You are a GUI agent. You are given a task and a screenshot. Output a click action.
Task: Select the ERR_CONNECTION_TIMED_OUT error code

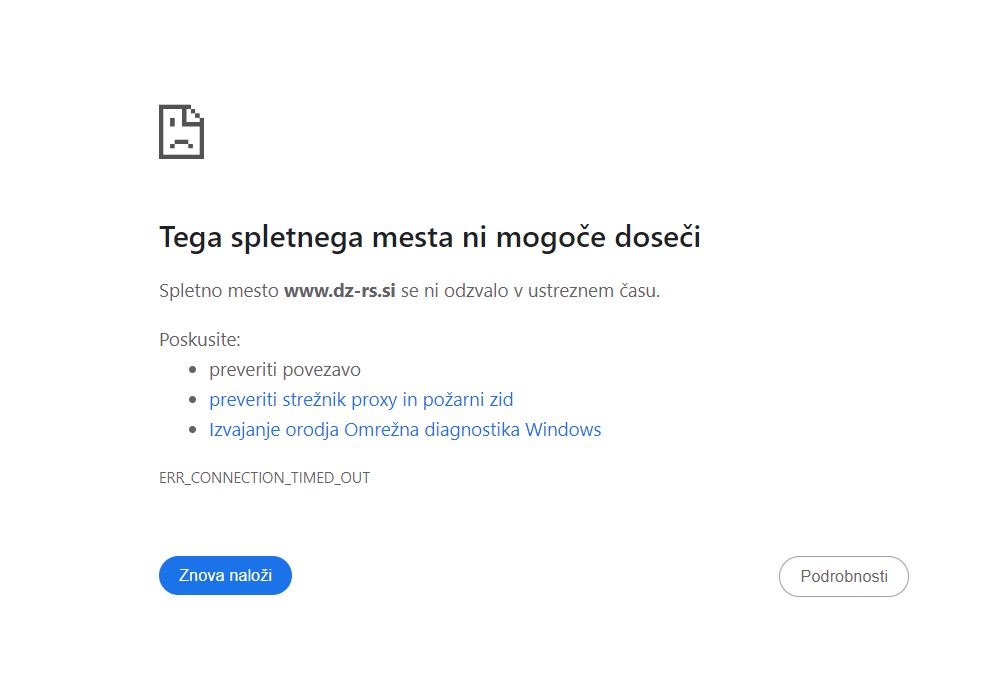(265, 477)
